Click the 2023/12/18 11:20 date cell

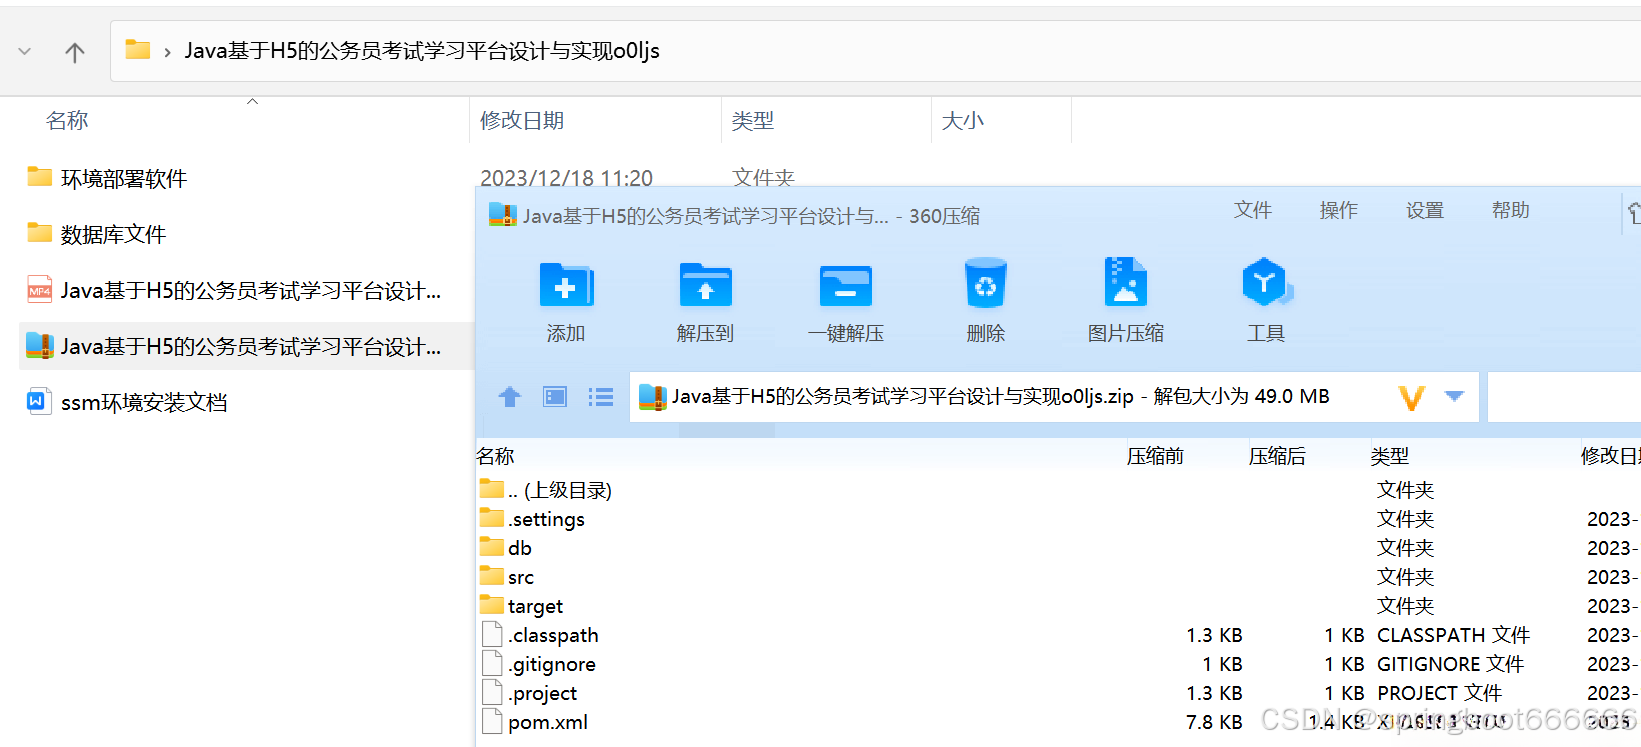tap(566, 178)
